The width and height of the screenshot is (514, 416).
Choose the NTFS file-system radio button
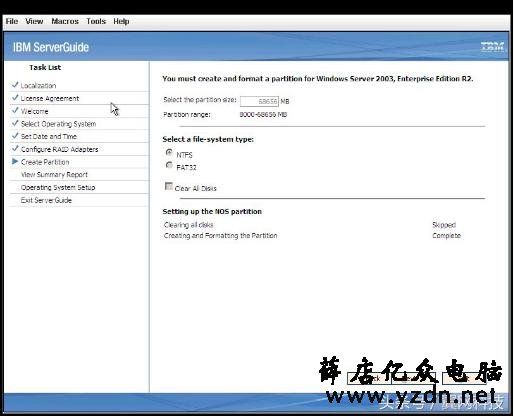coord(169,152)
